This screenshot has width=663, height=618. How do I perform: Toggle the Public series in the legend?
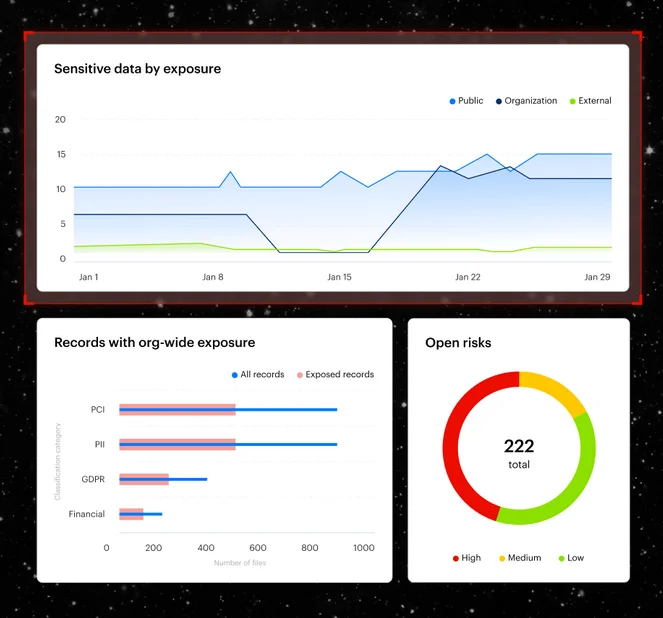pyautogui.click(x=466, y=101)
